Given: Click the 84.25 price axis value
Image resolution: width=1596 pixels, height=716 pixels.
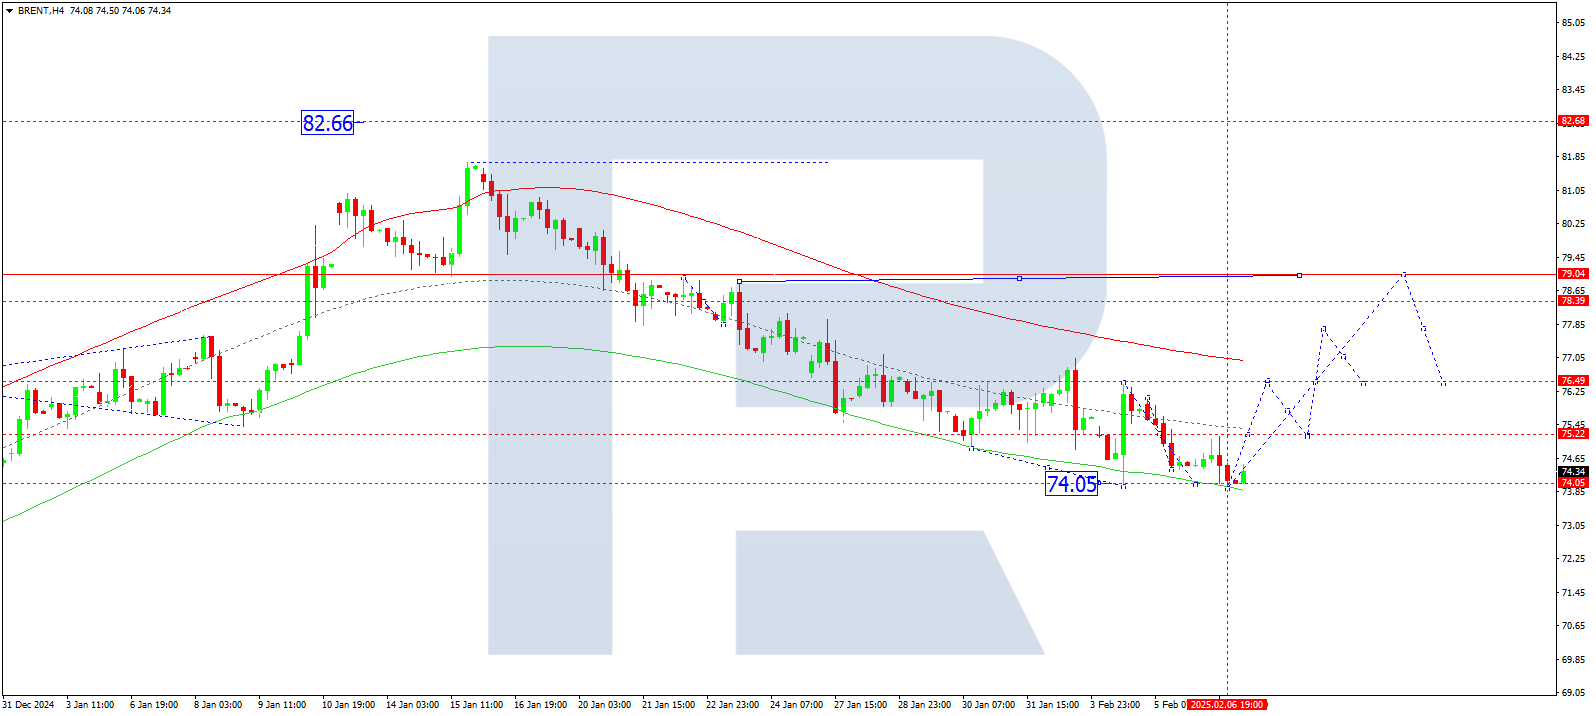Looking at the screenshot, I should coord(1574,57).
